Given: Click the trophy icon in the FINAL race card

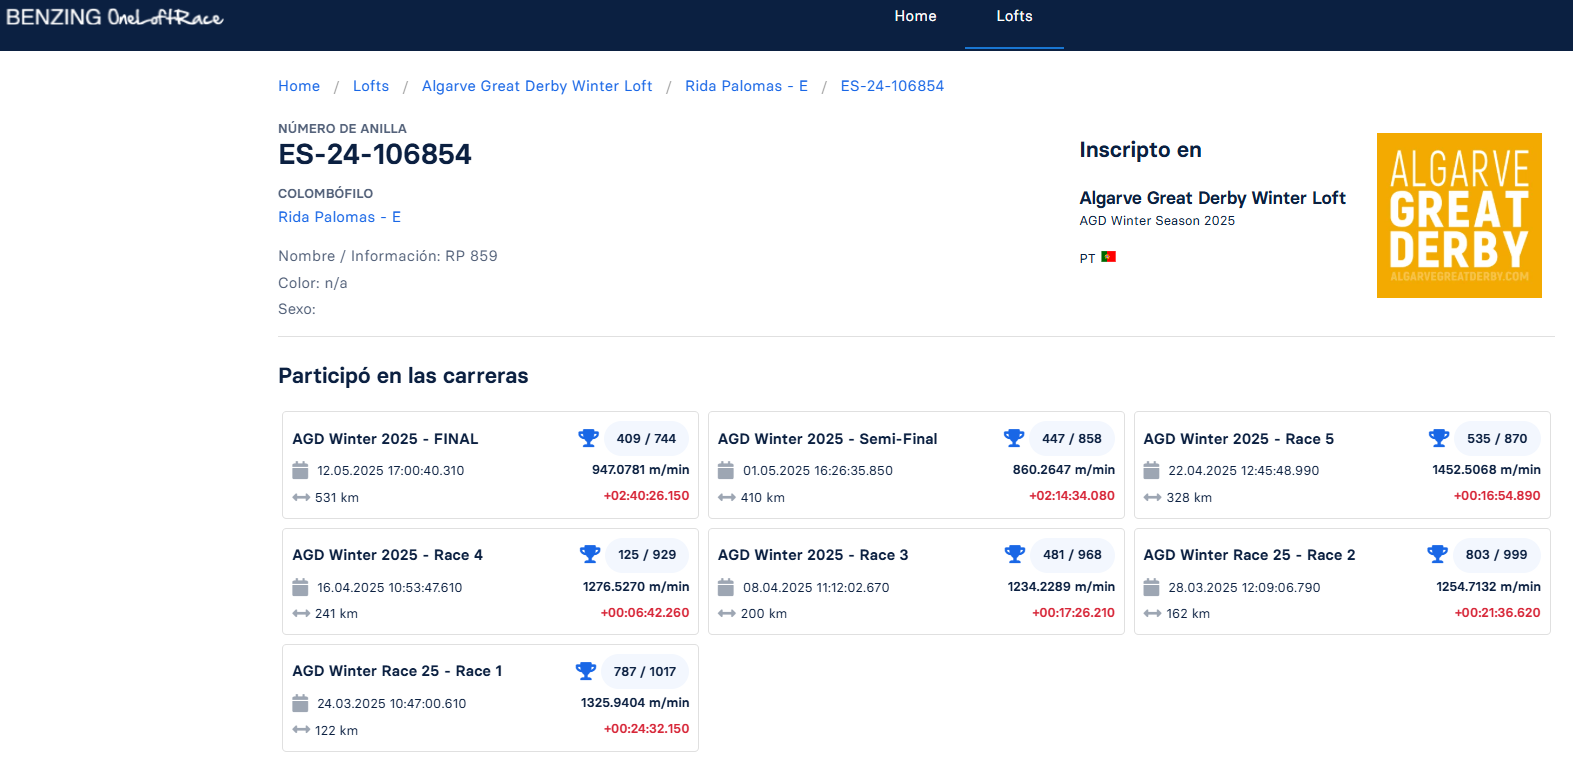Looking at the screenshot, I should (x=588, y=438).
